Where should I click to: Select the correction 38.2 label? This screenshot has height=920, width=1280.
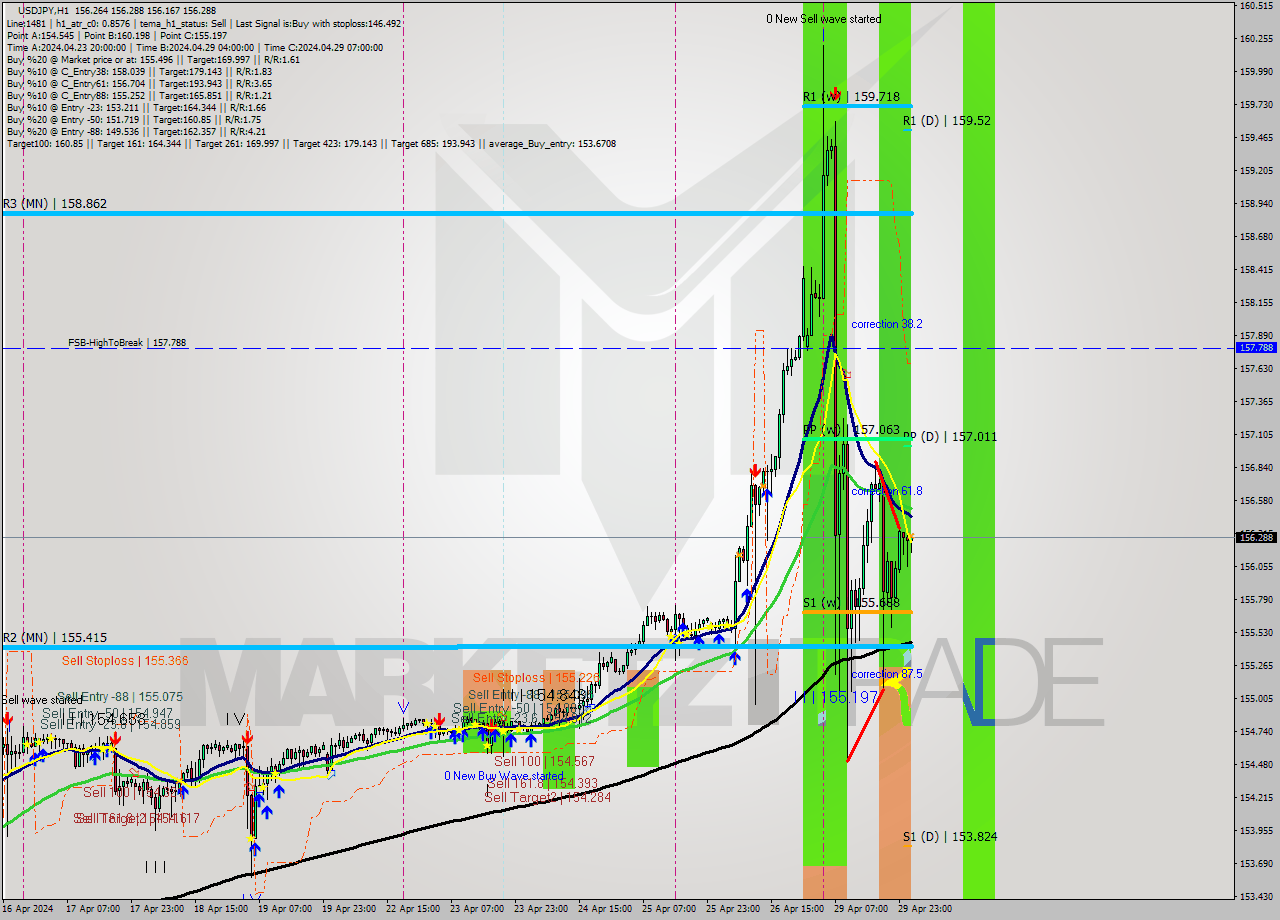pos(887,325)
